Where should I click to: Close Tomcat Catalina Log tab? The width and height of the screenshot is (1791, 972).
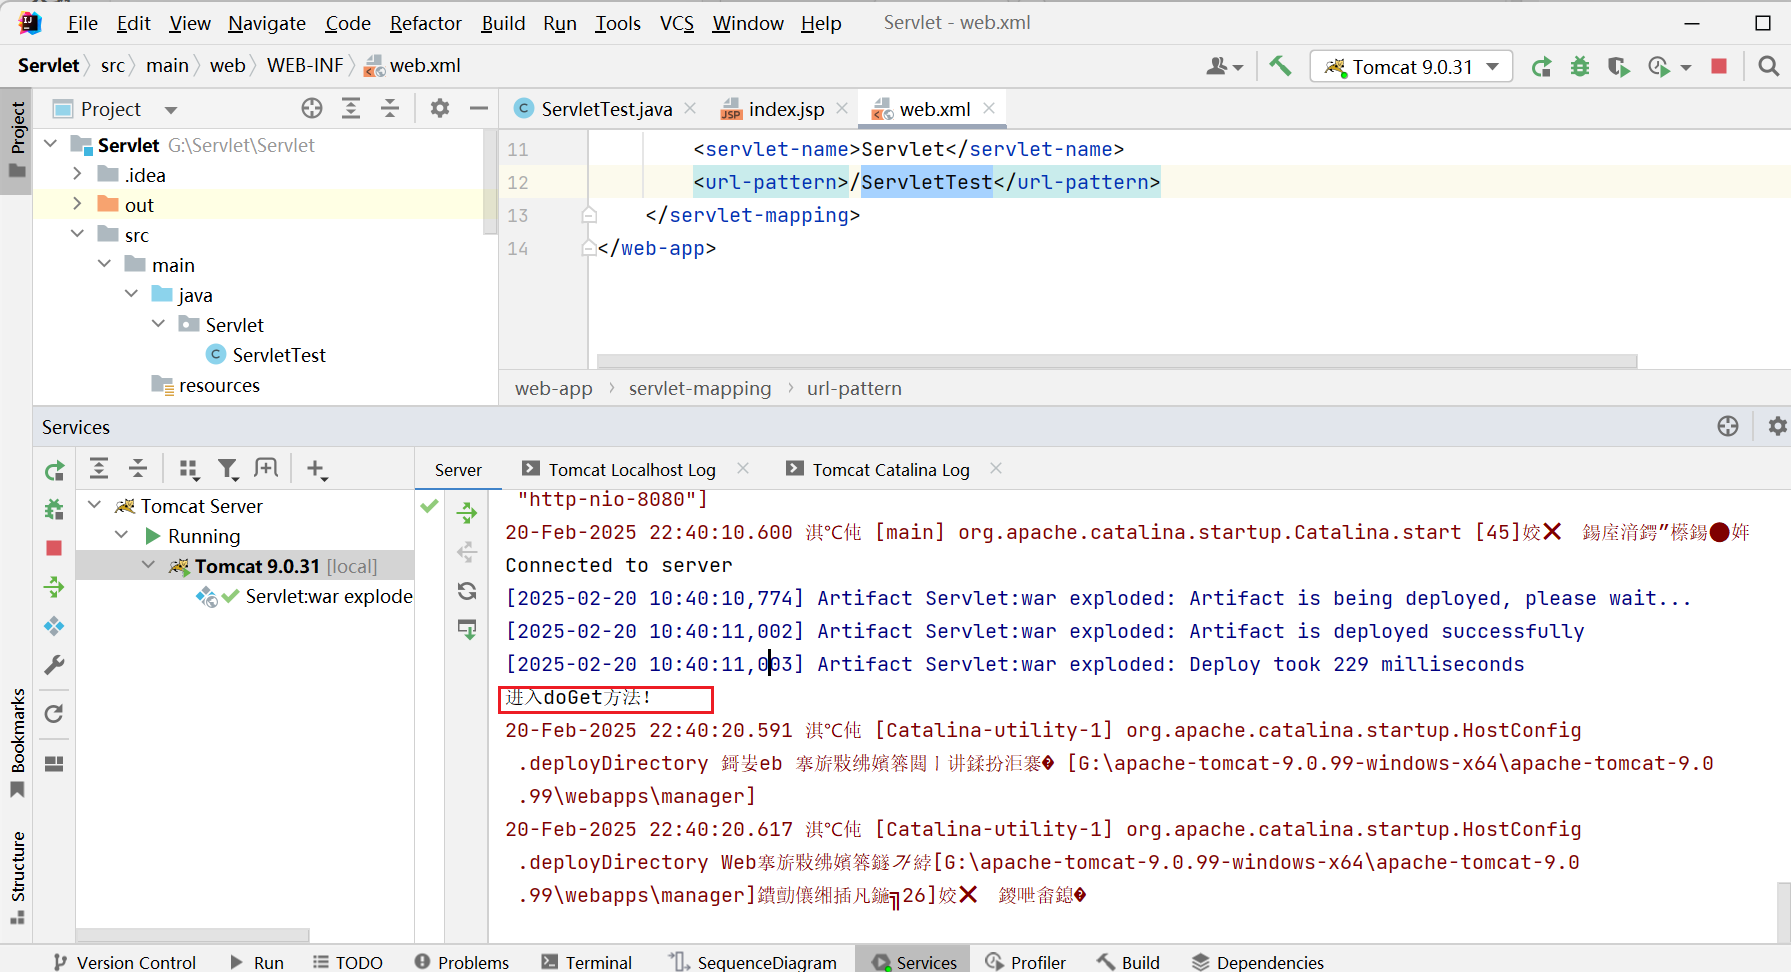pos(996,468)
